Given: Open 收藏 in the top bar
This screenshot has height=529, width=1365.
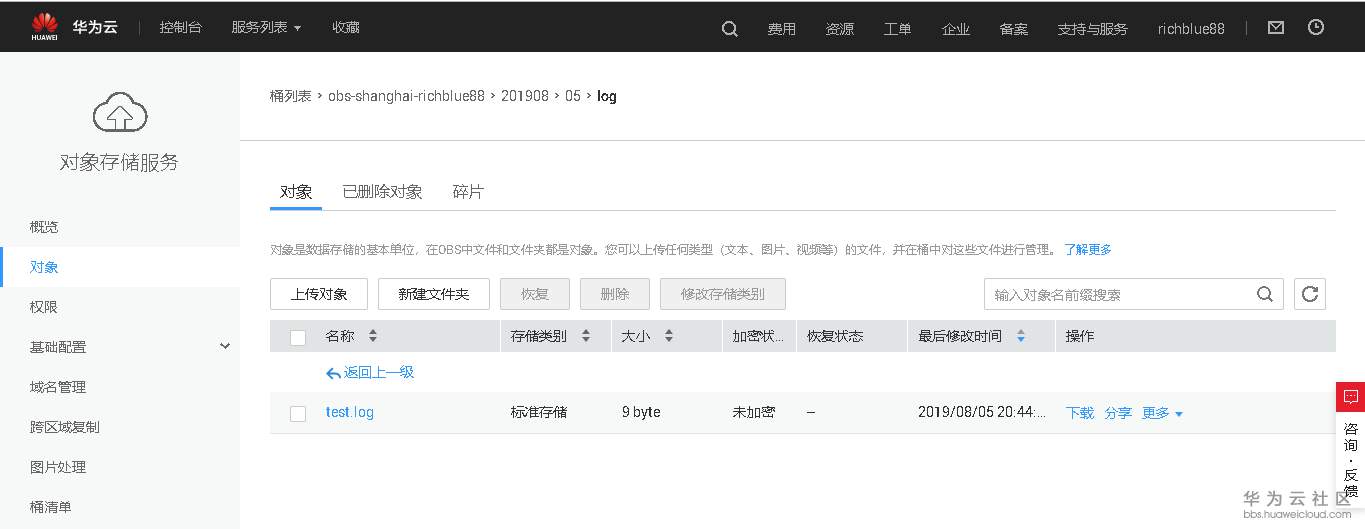Looking at the screenshot, I should [x=346, y=28].
